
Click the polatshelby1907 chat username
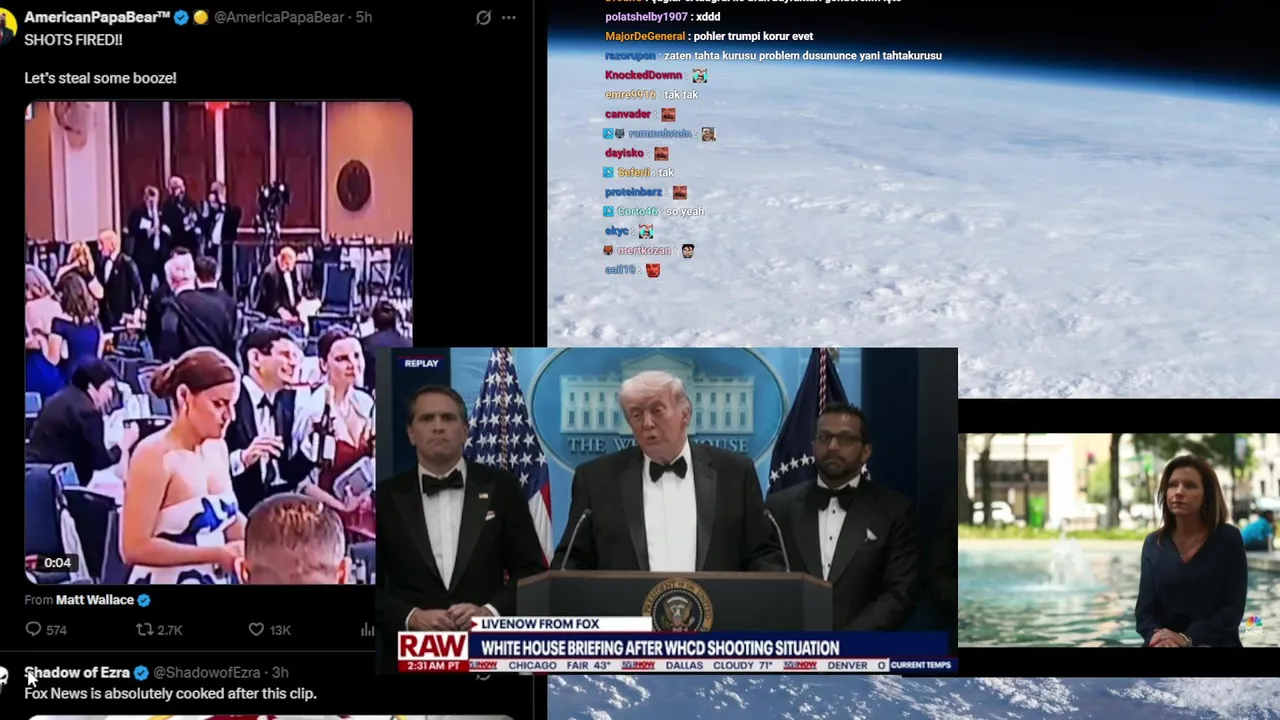pos(646,17)
